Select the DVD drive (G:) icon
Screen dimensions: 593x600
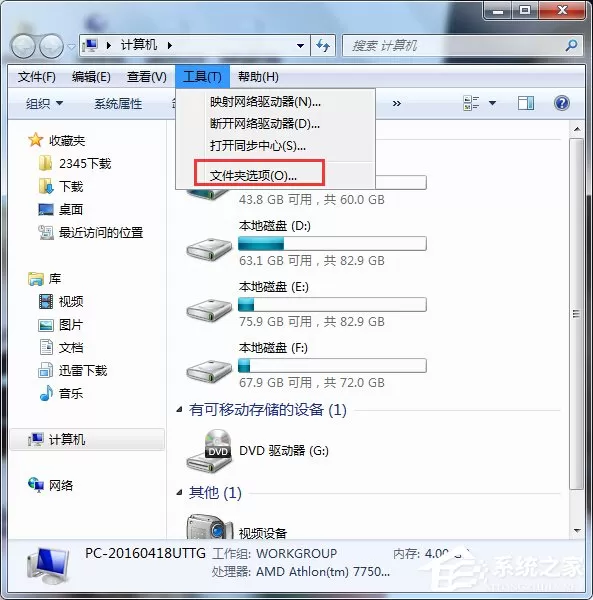coord(210,451)
